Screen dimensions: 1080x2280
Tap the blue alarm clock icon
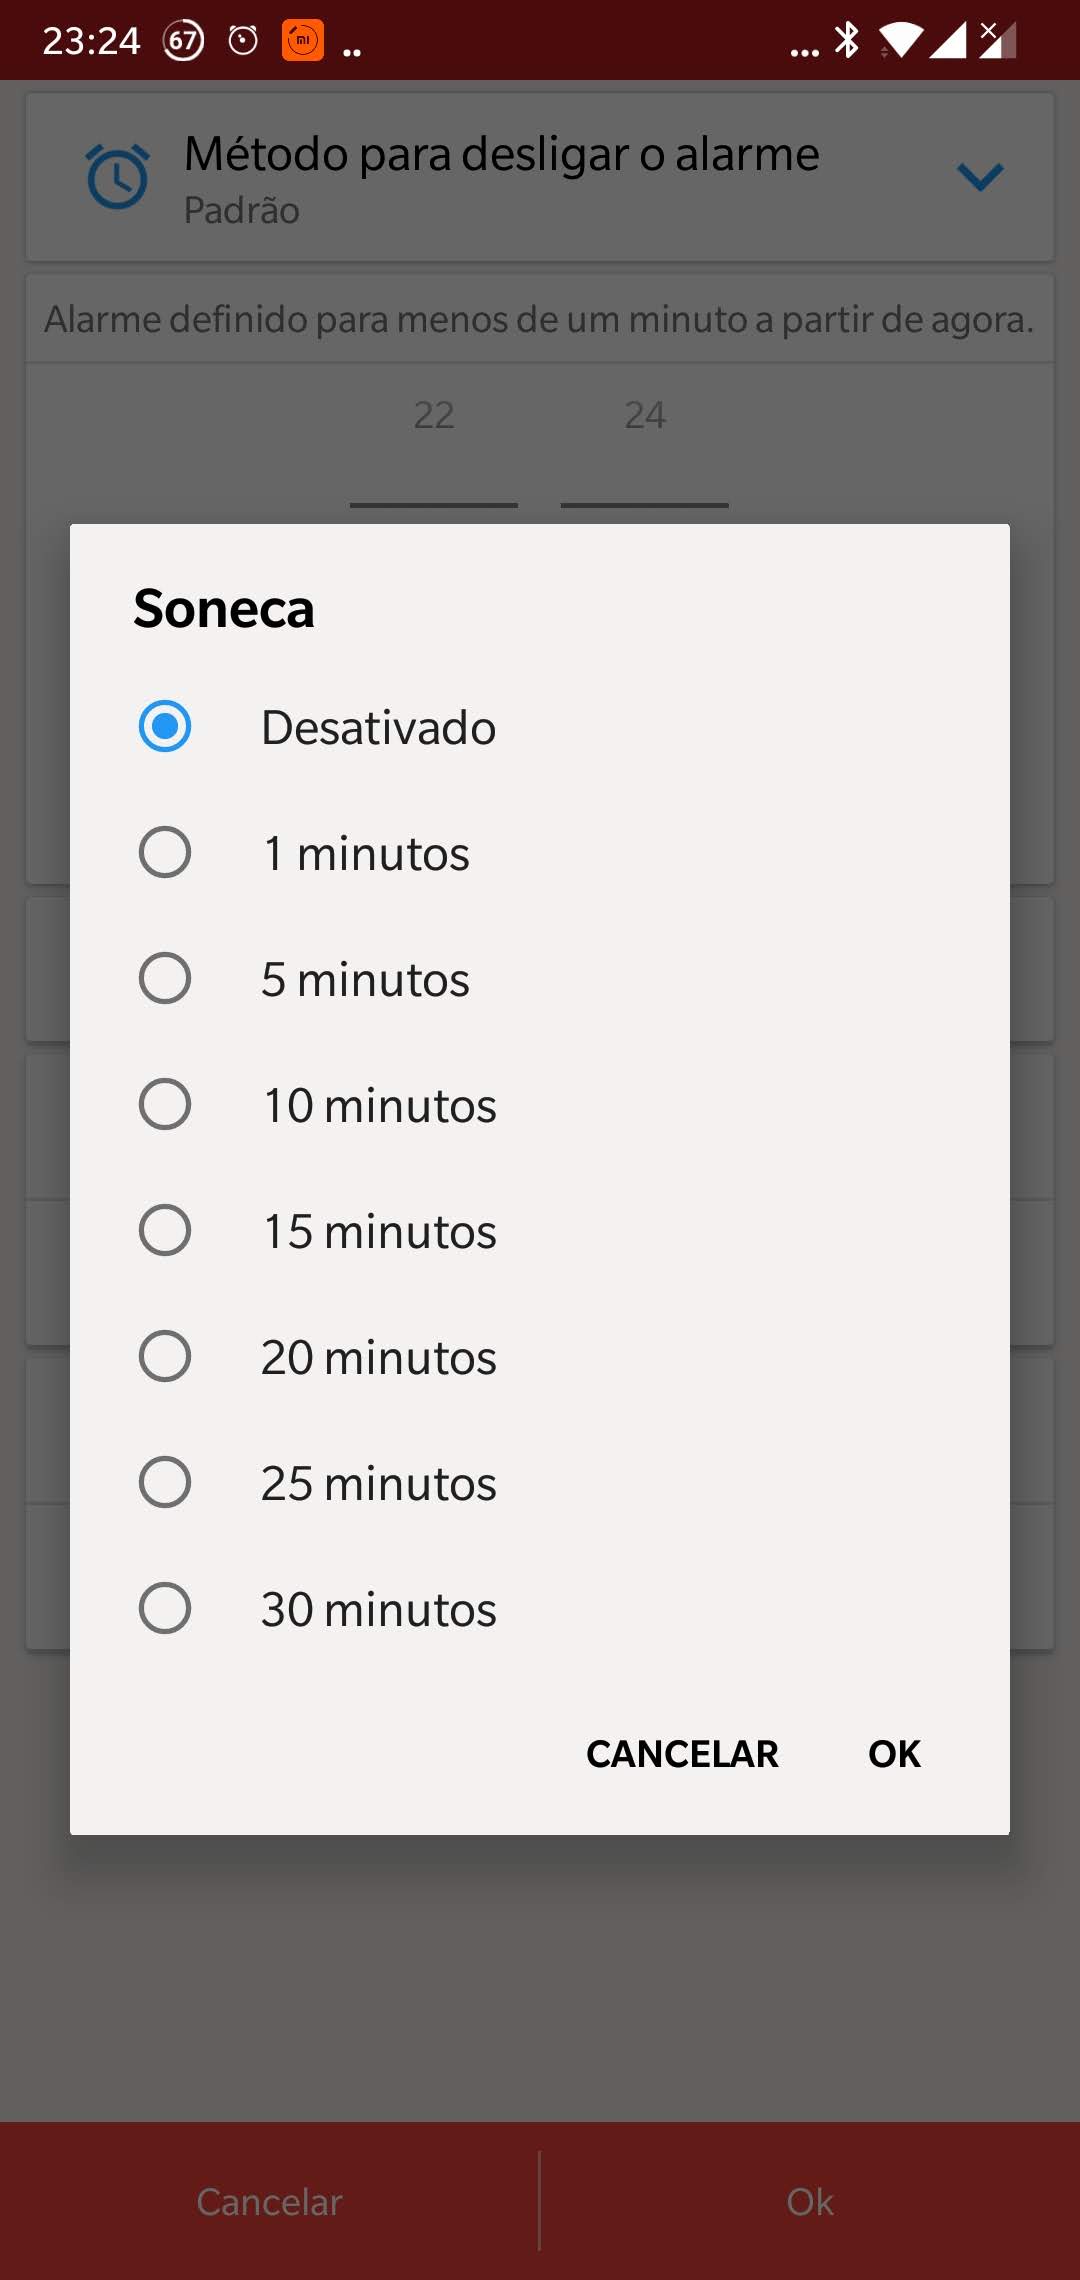coord(118,177)
